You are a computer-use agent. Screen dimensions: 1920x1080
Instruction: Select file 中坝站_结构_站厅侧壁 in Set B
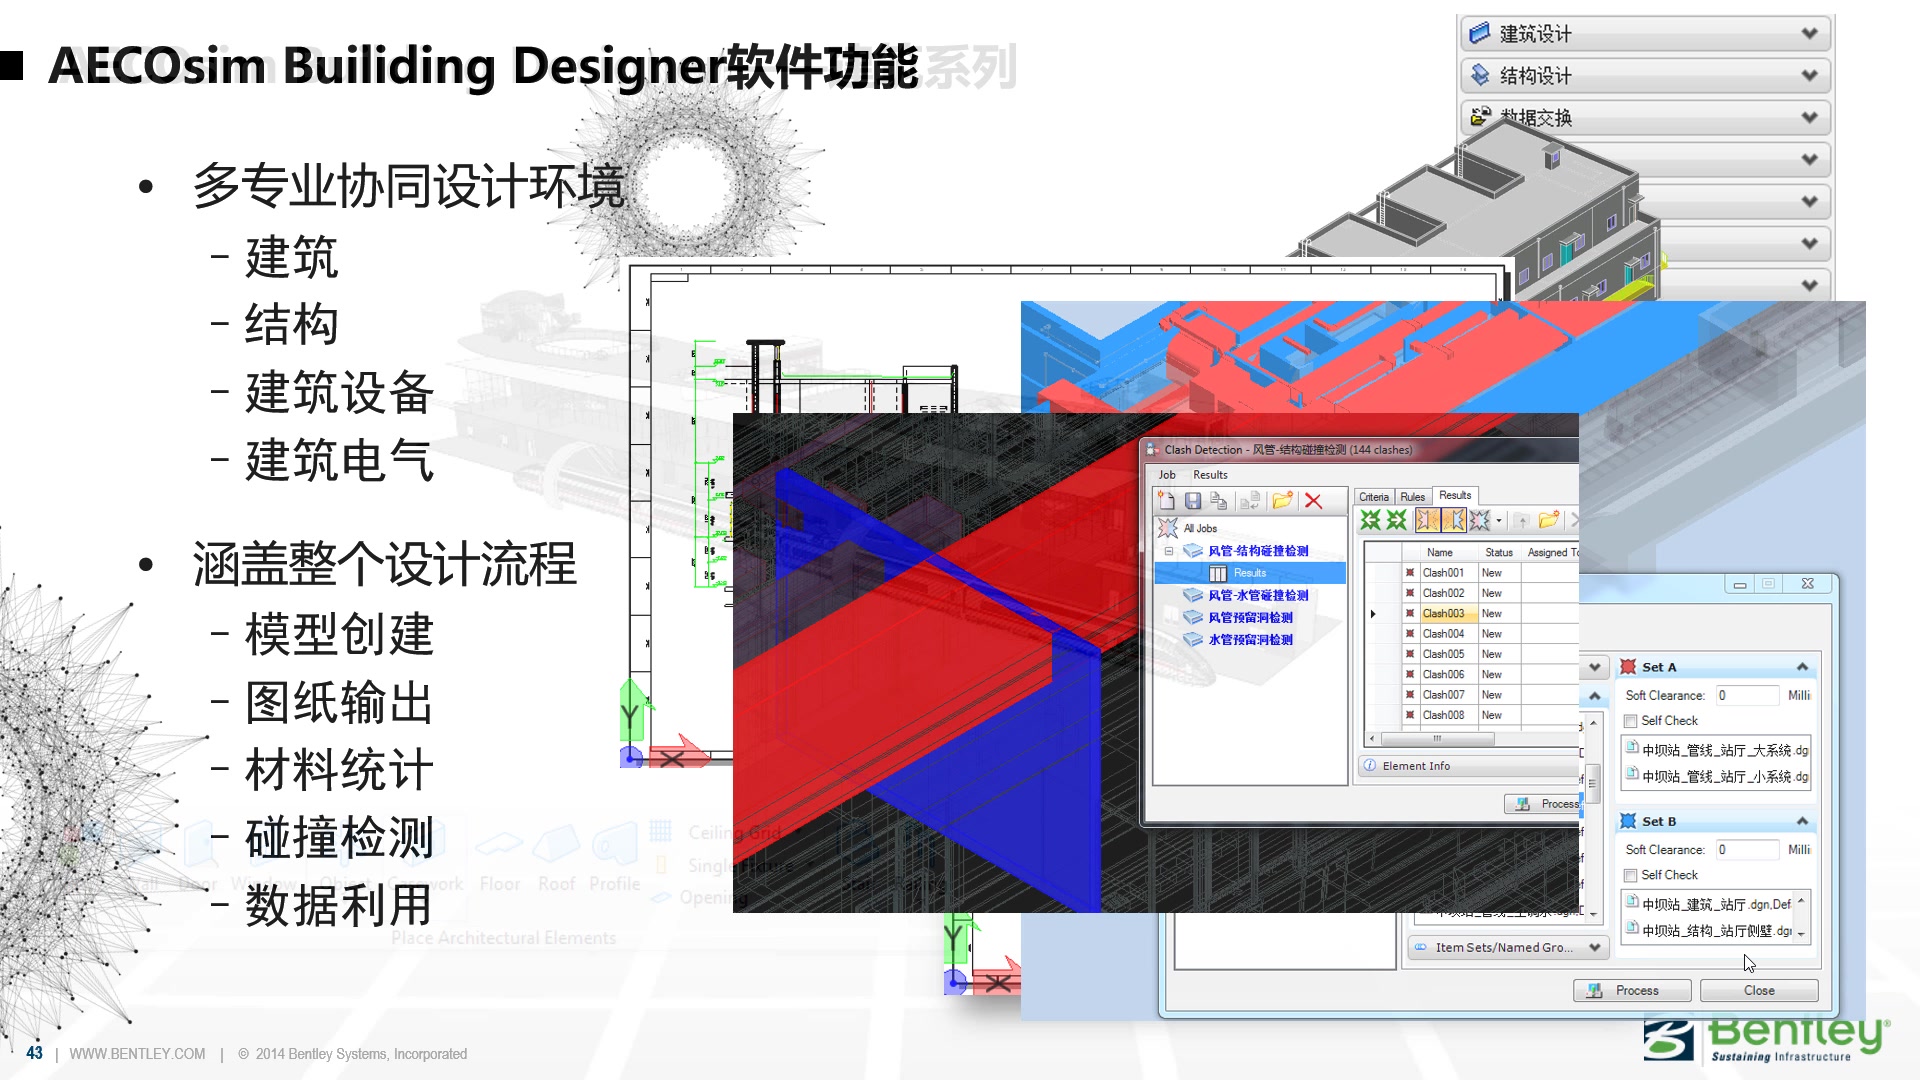(1710, 930)
